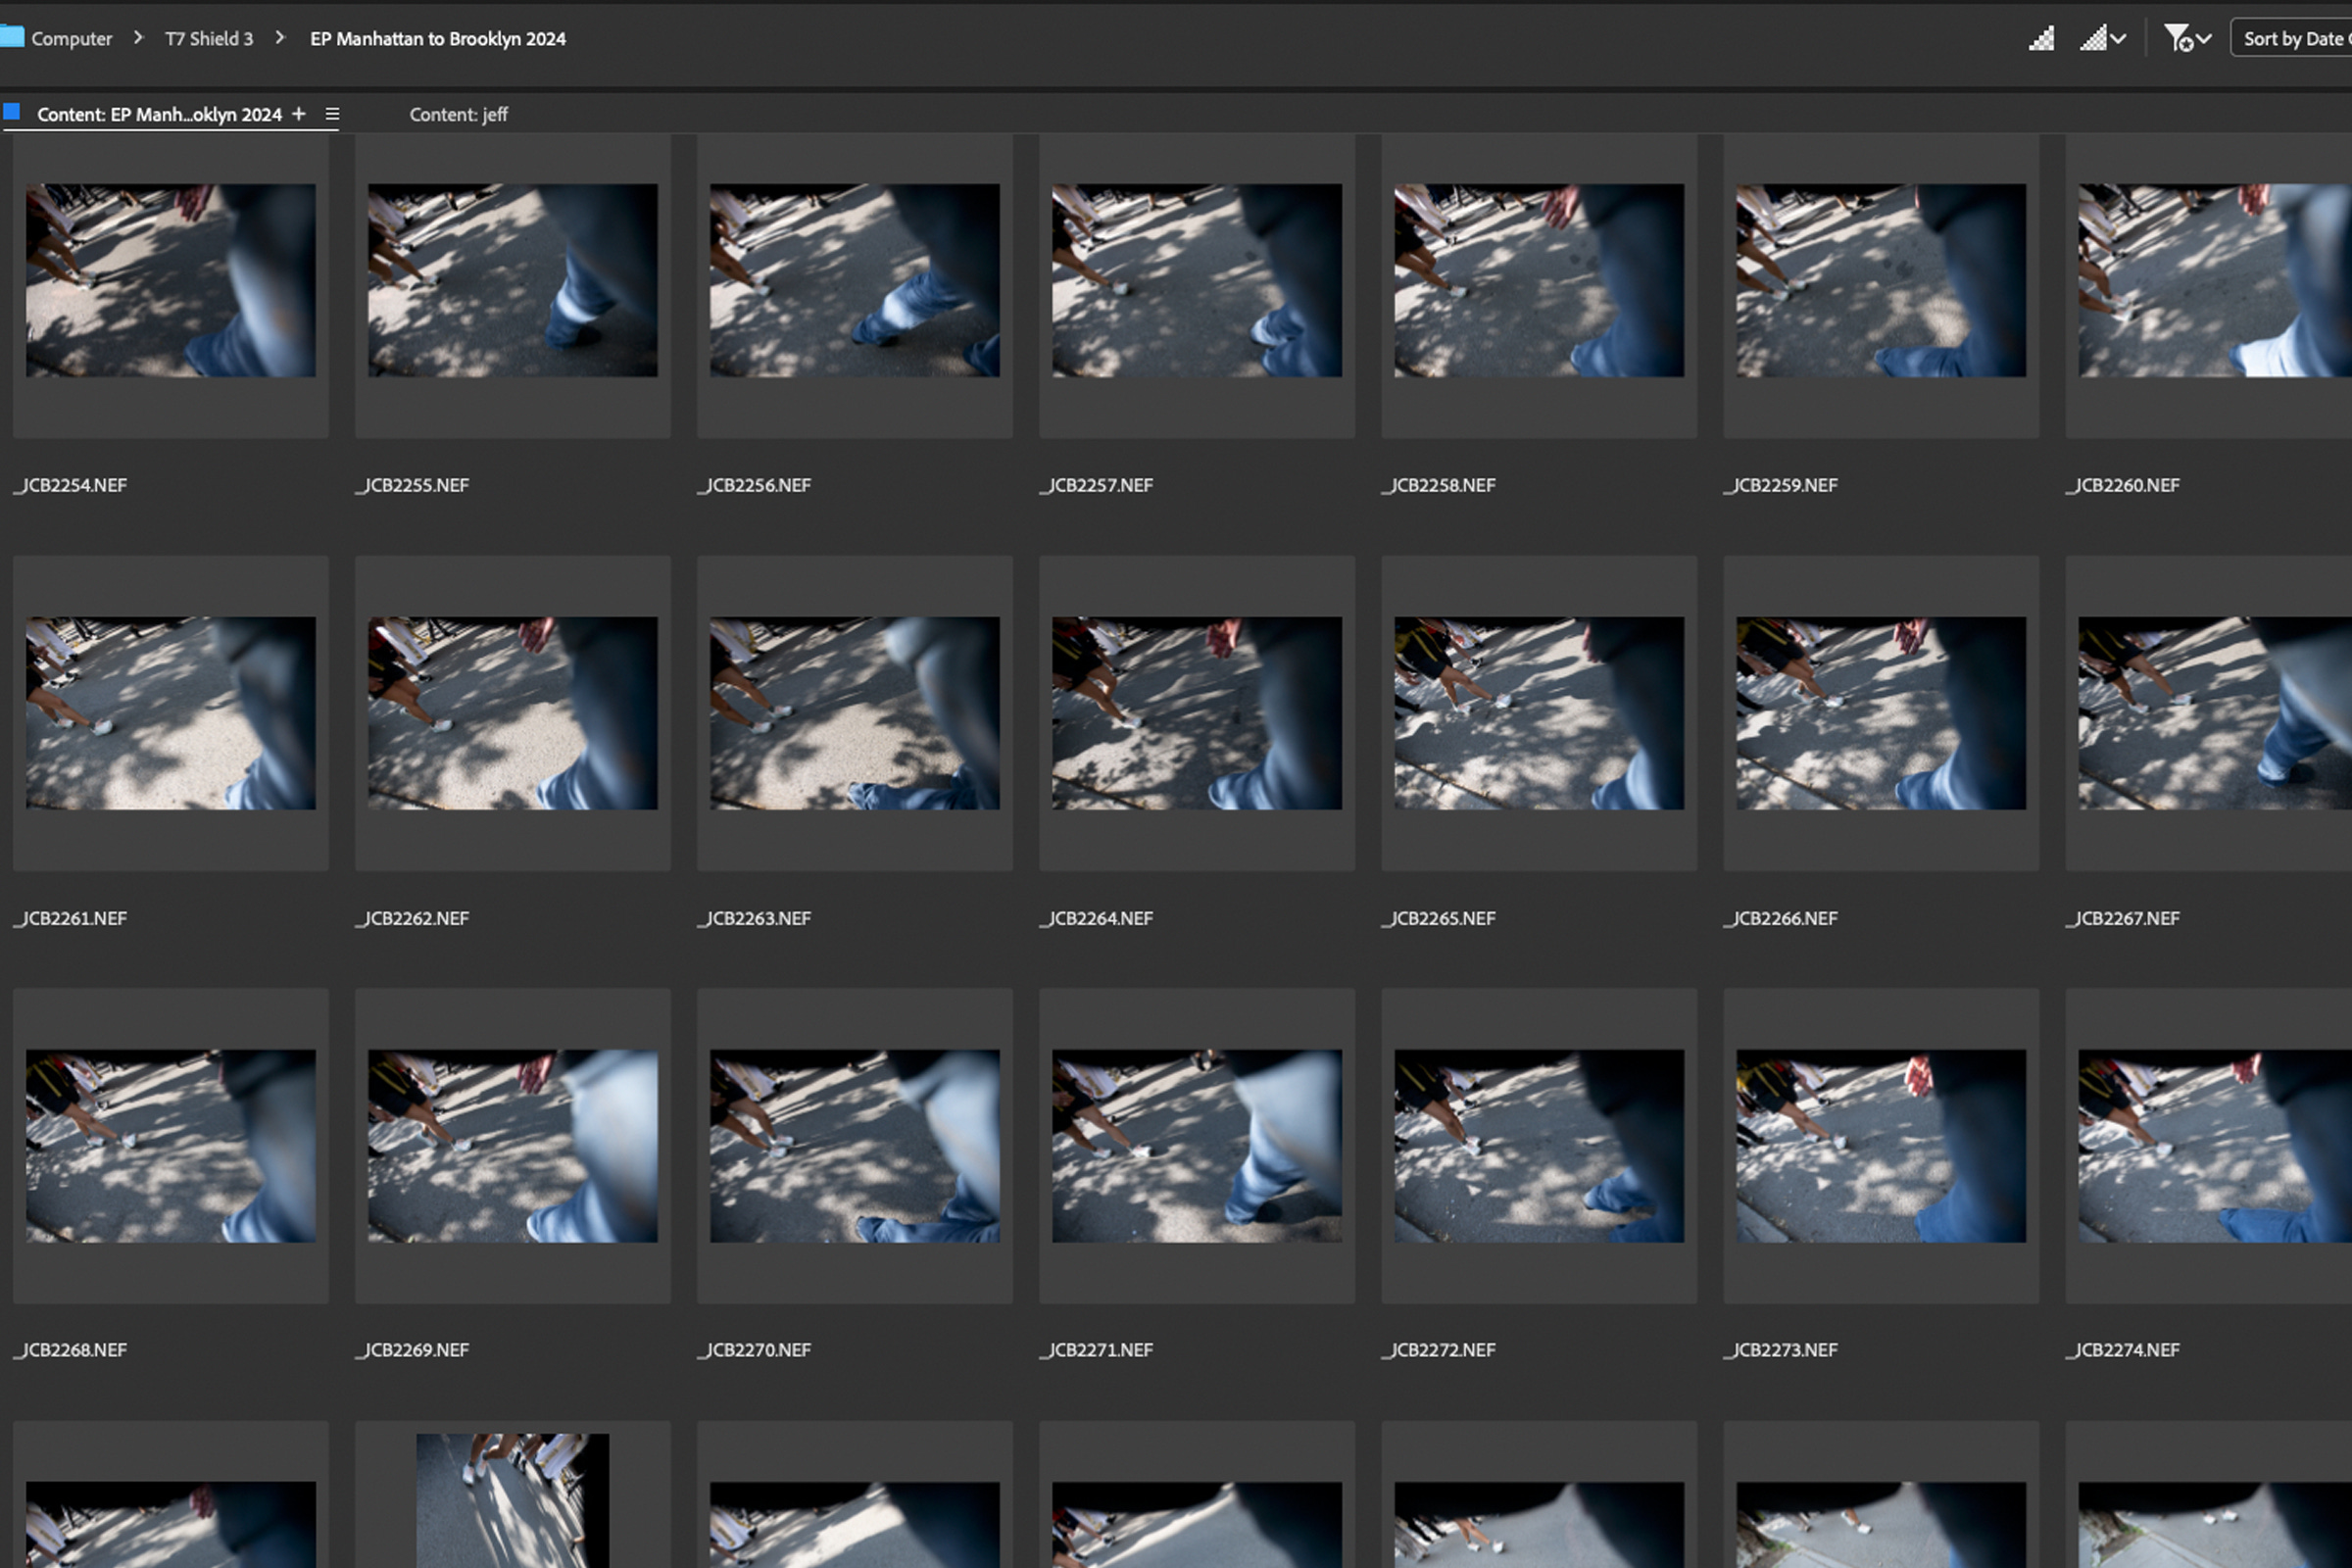
Task: Click the thumbnail quality preference icon
Action: pyautogui.click(x=2041, y=39)
